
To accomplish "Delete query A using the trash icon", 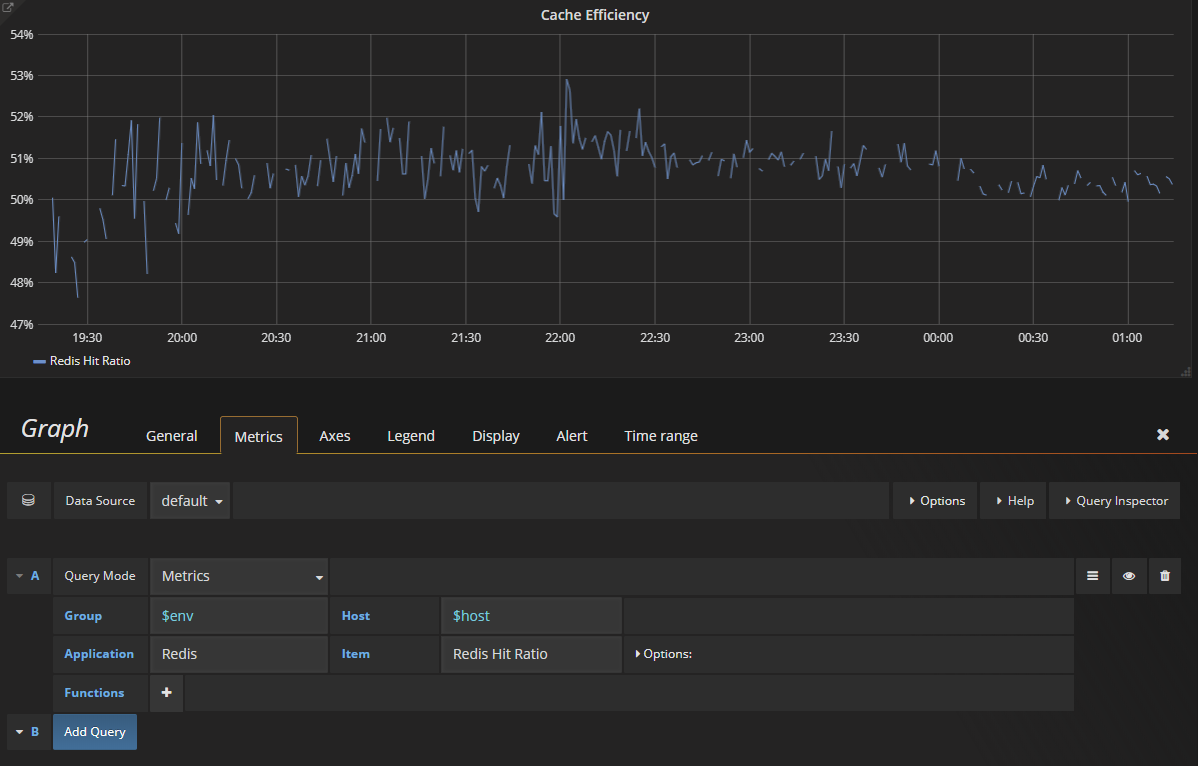I will click(1164, 575).
